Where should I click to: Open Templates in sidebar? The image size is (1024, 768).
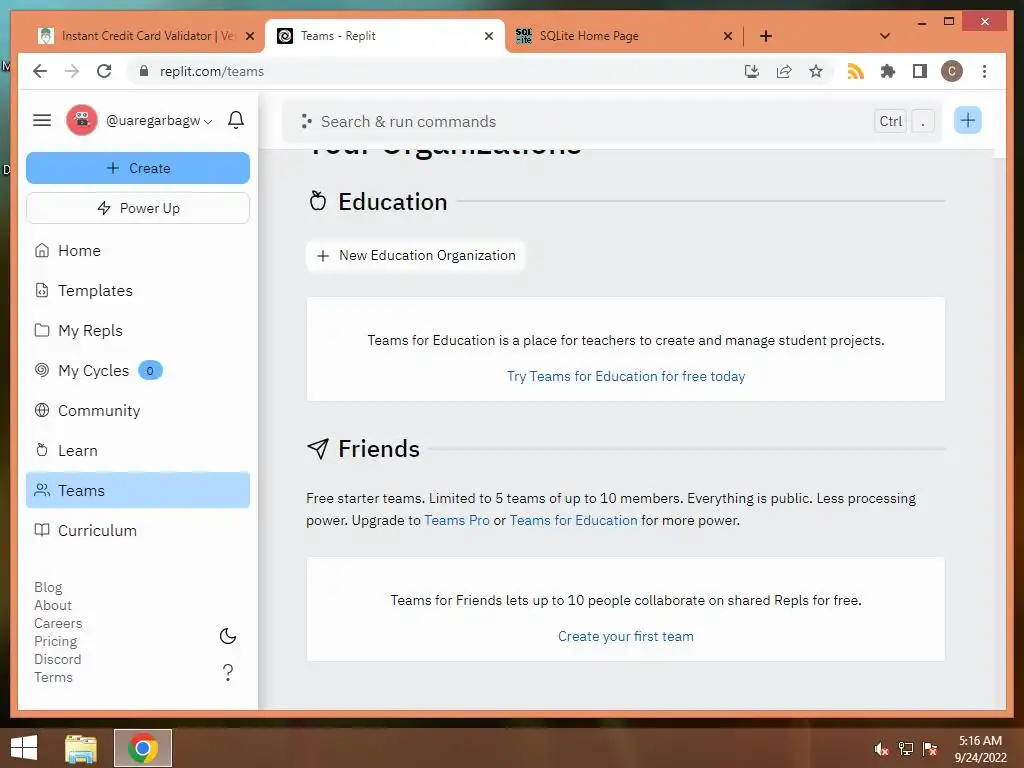138,291
